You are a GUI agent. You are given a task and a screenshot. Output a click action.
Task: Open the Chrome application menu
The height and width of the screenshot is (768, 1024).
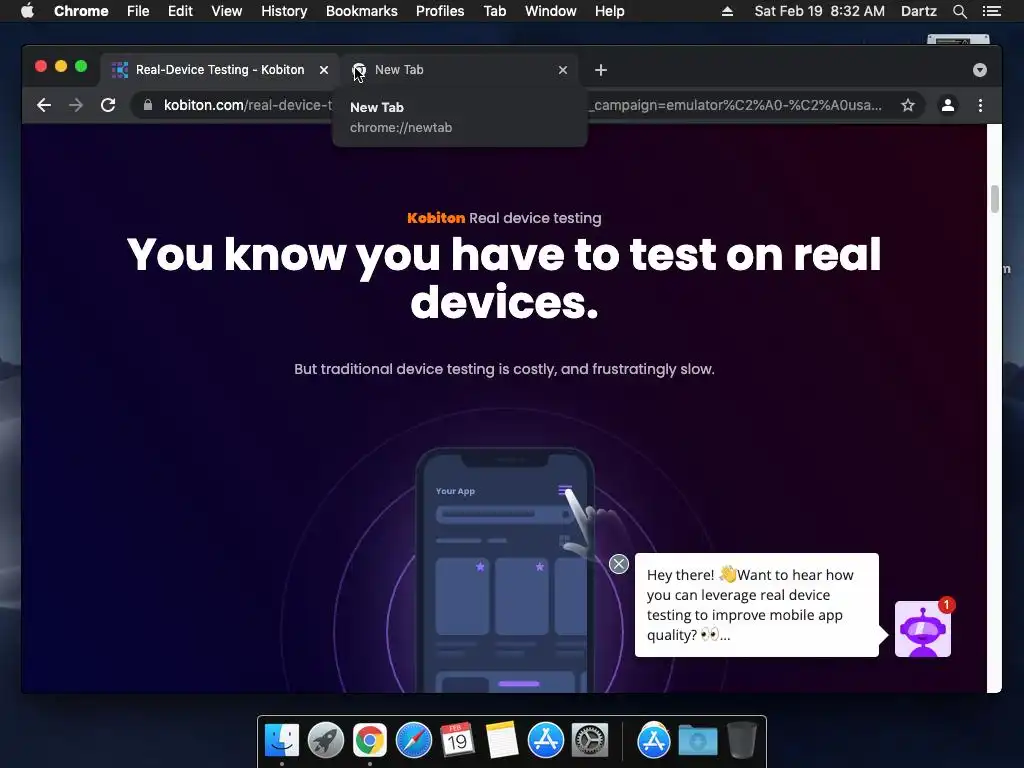81,11
